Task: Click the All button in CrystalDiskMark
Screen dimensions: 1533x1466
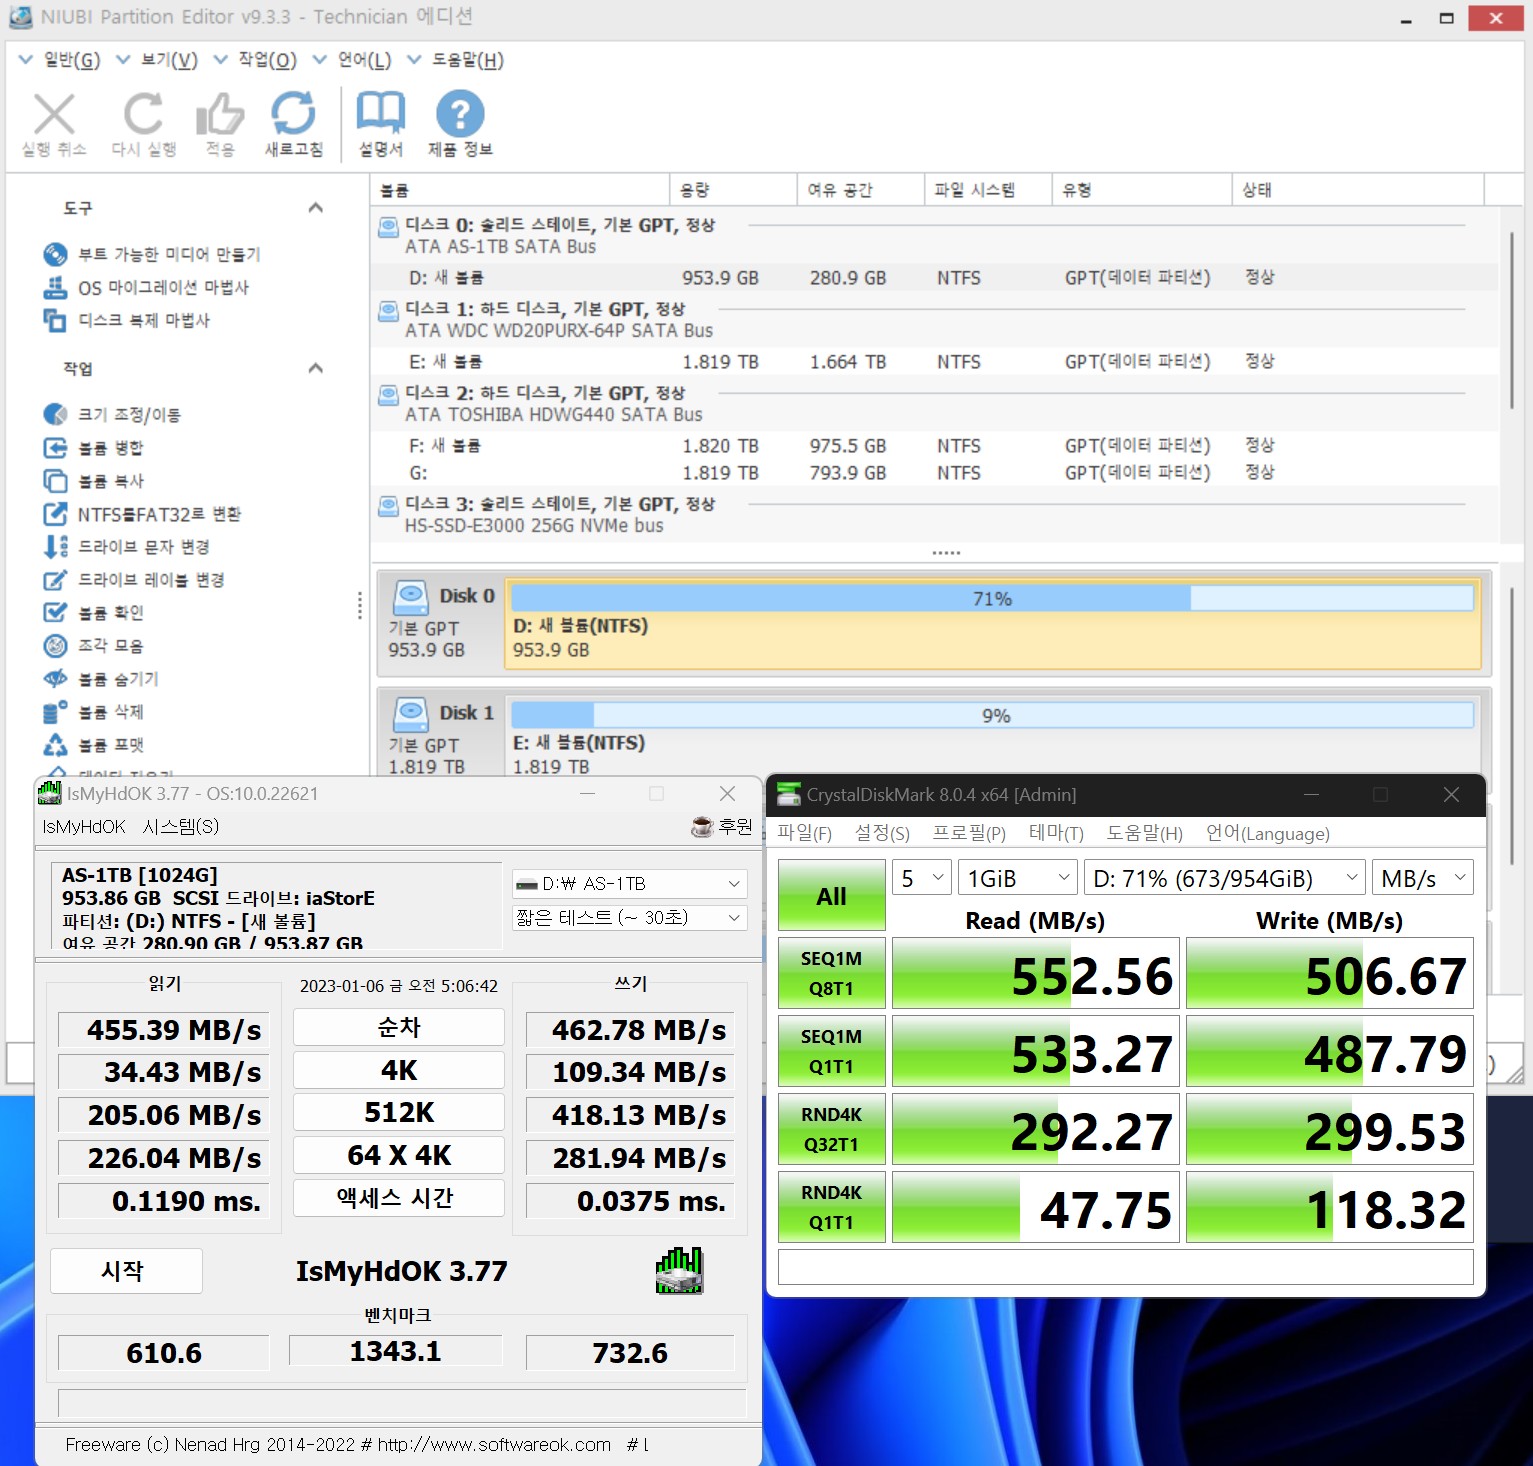Action: 832,896
